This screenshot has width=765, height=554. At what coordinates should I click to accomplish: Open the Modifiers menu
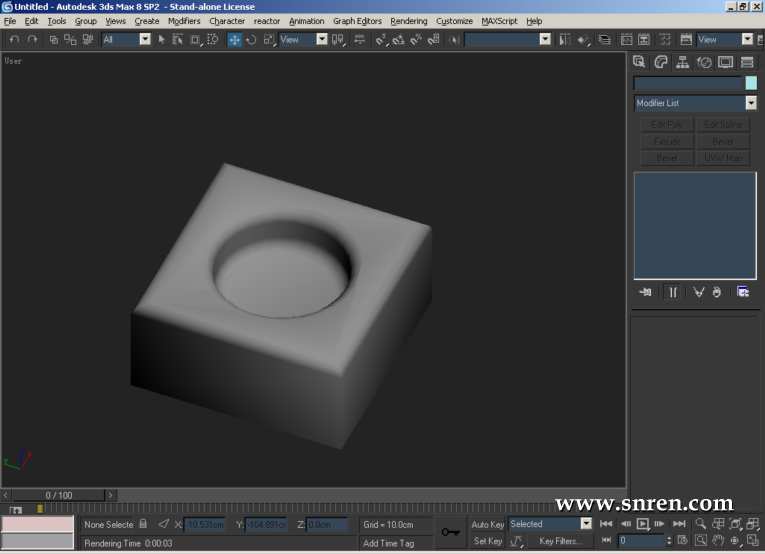(x=184, y=21)
